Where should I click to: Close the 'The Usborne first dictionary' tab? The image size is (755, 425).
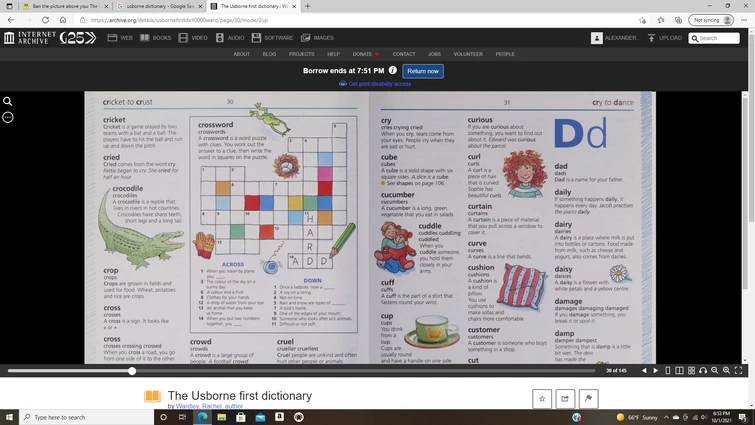point(294,6)
